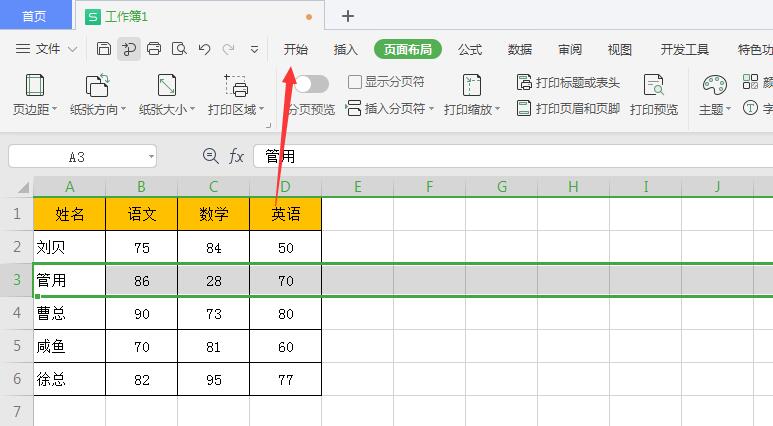The width and height of the screenshot is (773, 426).
Task: Open the 开始 ribbon tab
Action: coord(296,49)
